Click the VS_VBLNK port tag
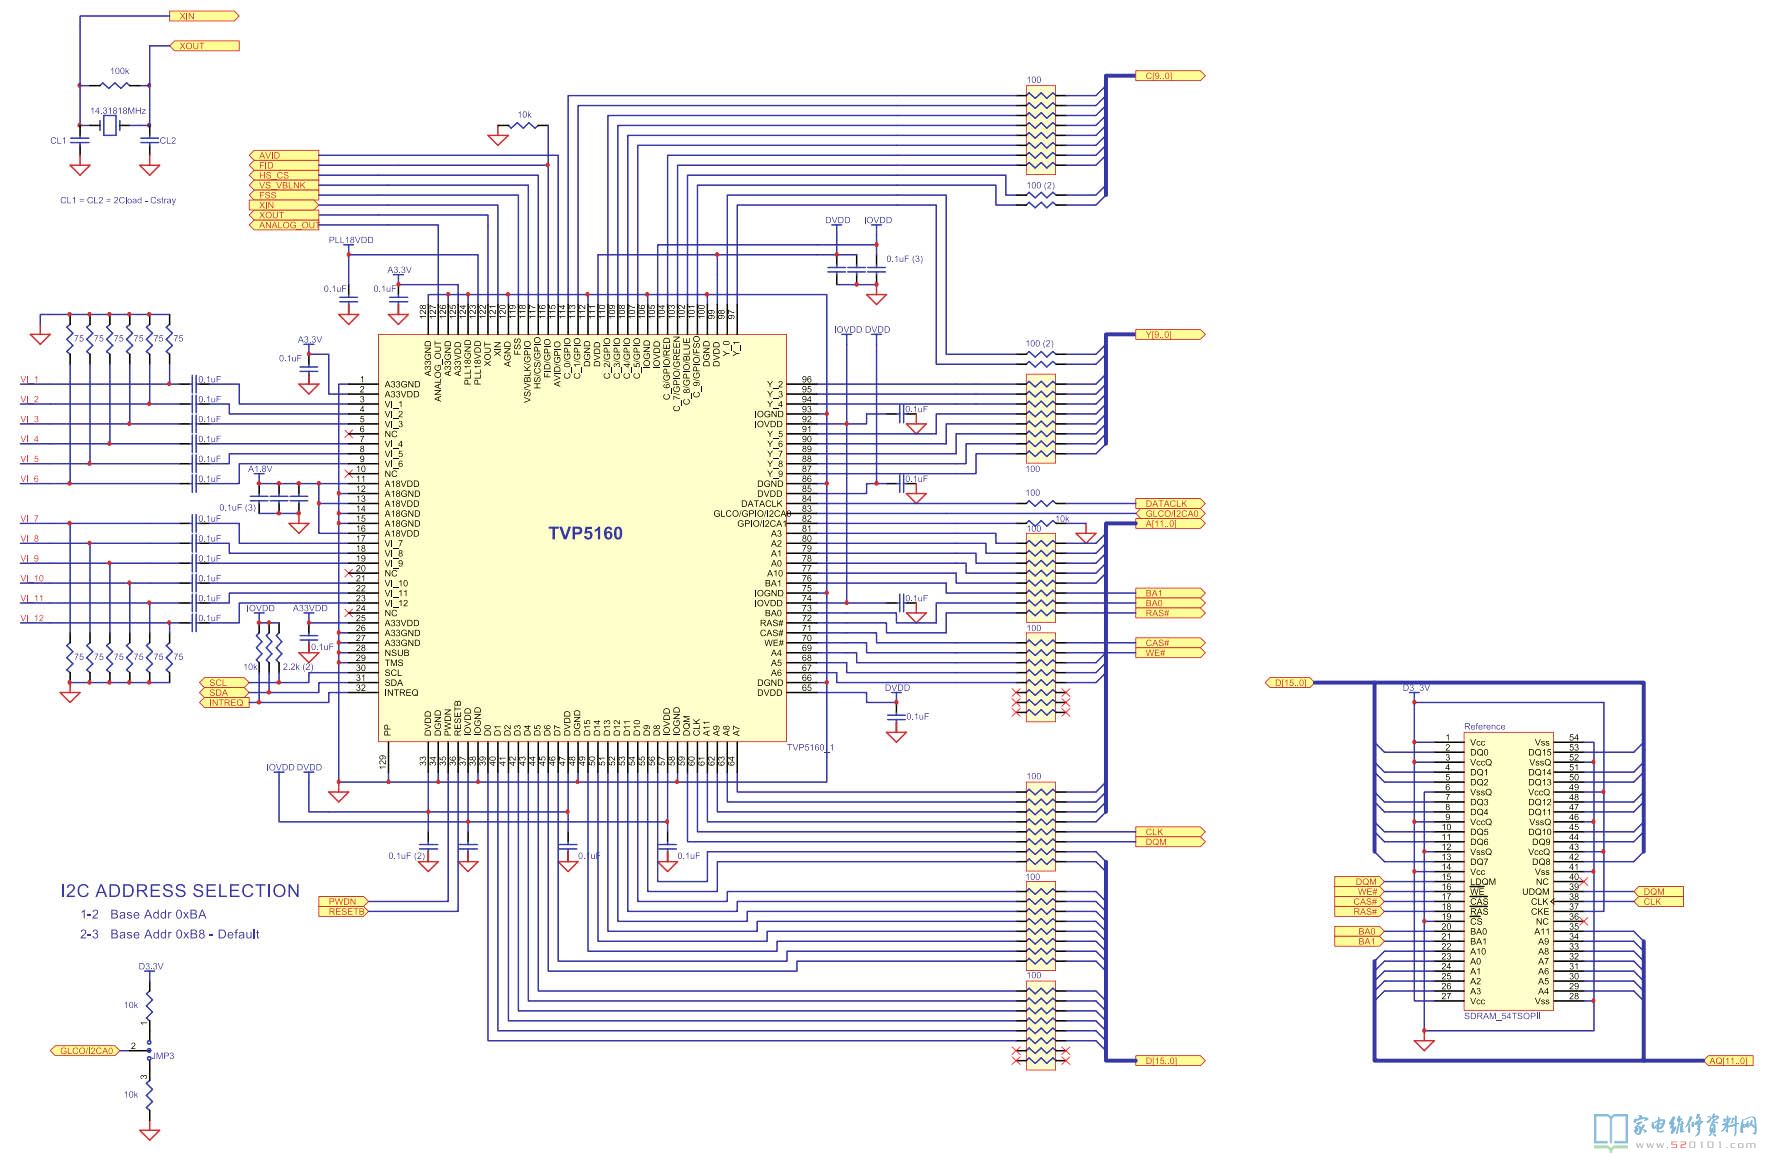The image size is (1766, 1156). [x=284, y=185]
